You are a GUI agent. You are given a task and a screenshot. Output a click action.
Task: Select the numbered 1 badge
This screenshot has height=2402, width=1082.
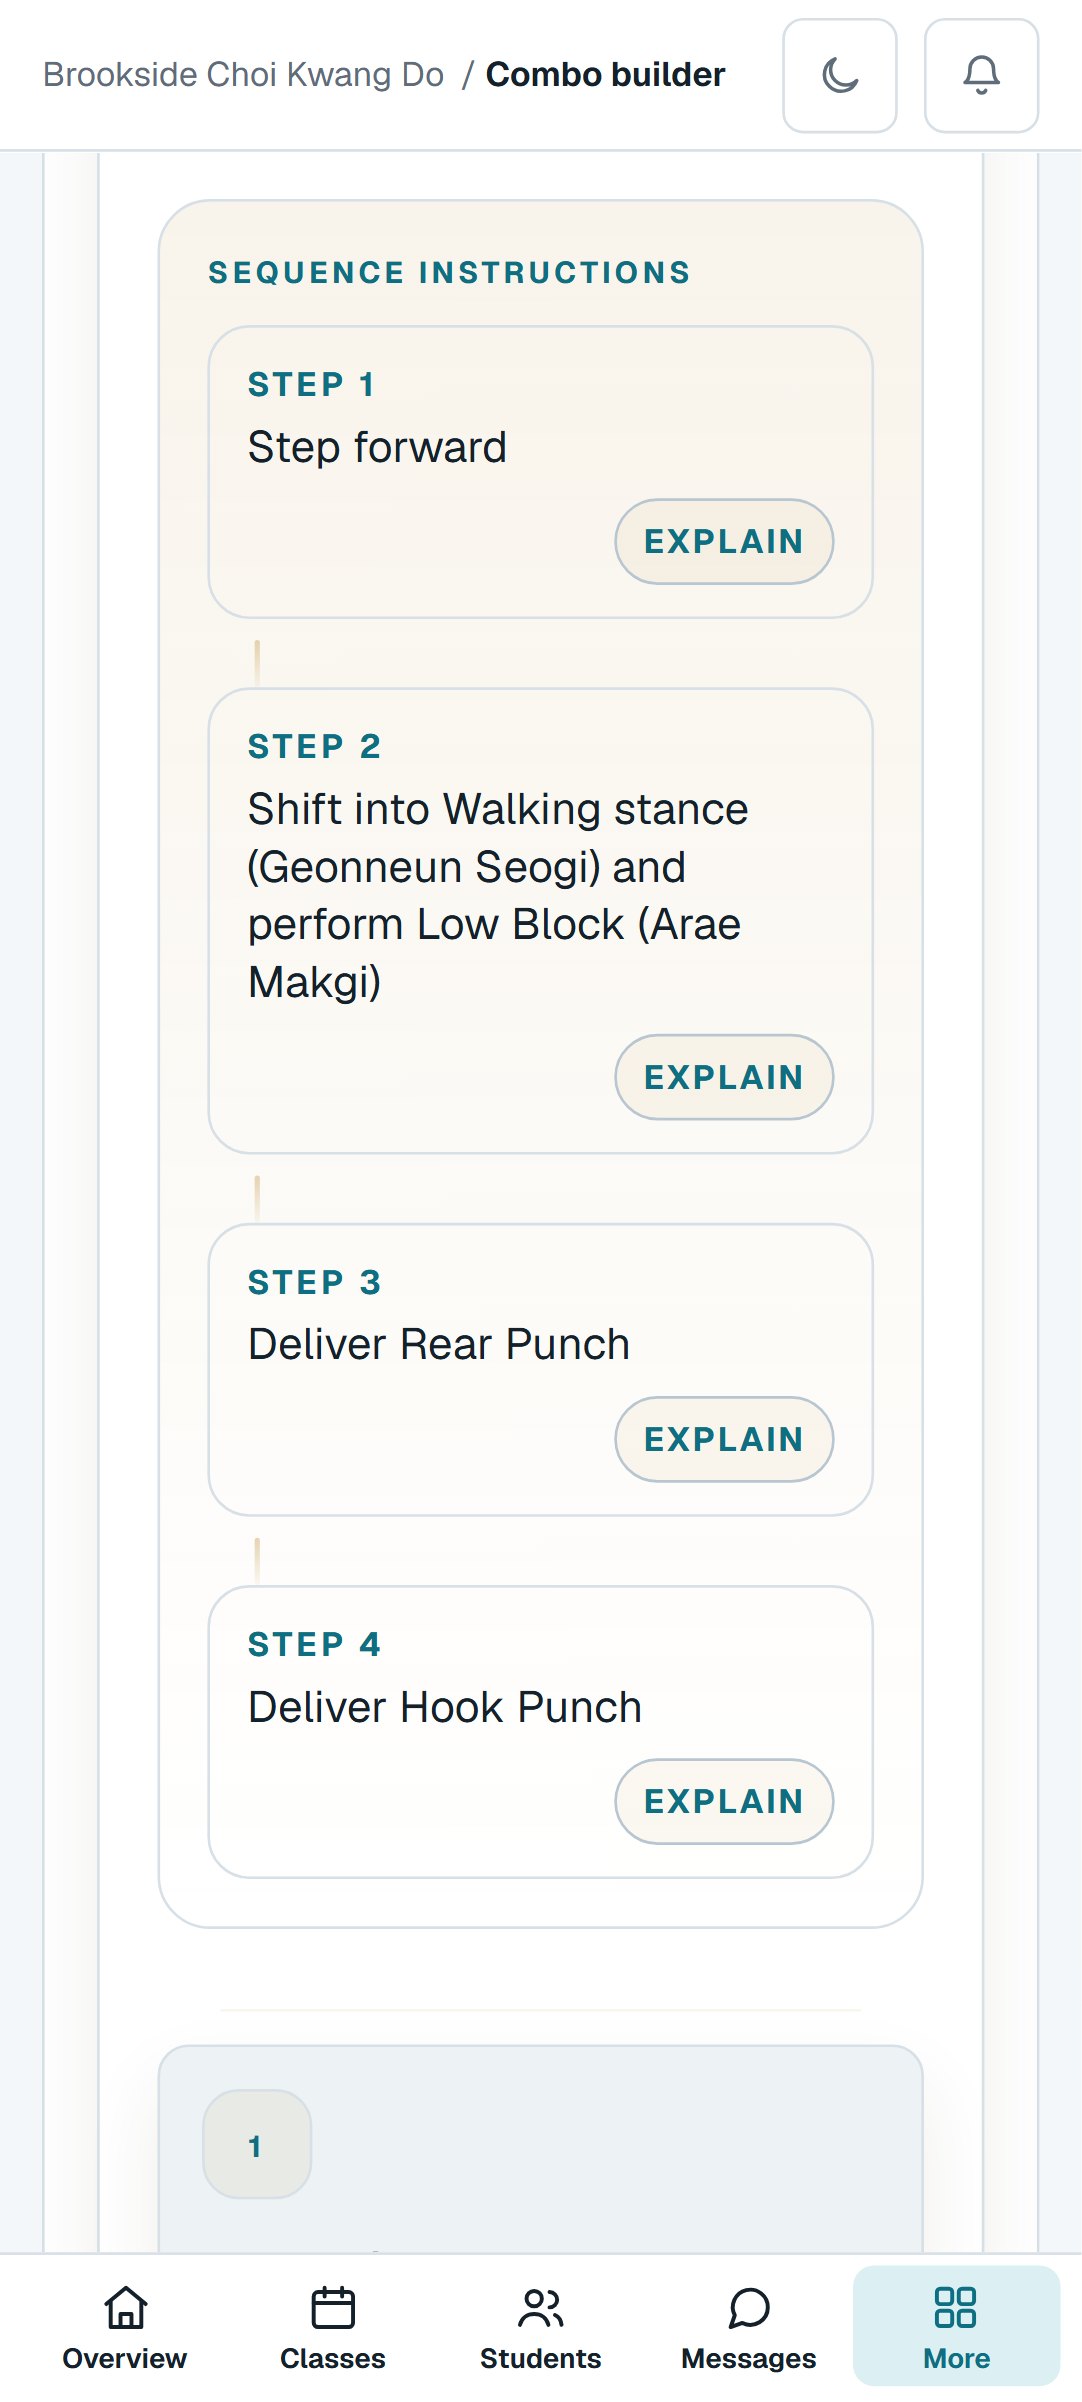[257, 2144]
